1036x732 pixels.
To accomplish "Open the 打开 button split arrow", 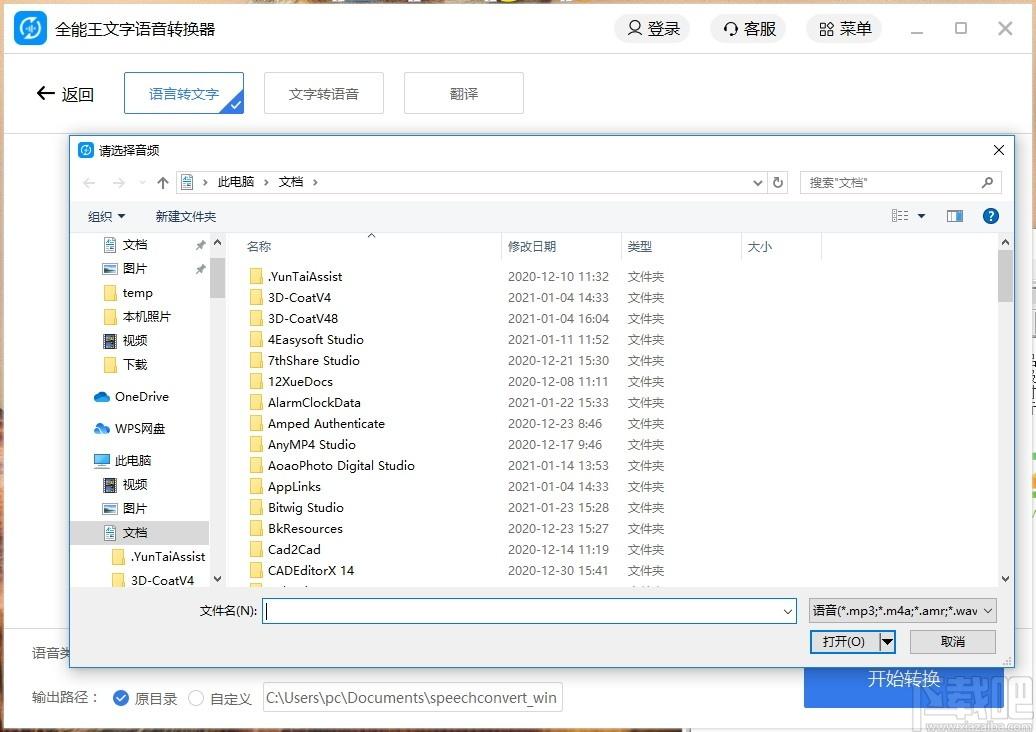I will point(887,641).
